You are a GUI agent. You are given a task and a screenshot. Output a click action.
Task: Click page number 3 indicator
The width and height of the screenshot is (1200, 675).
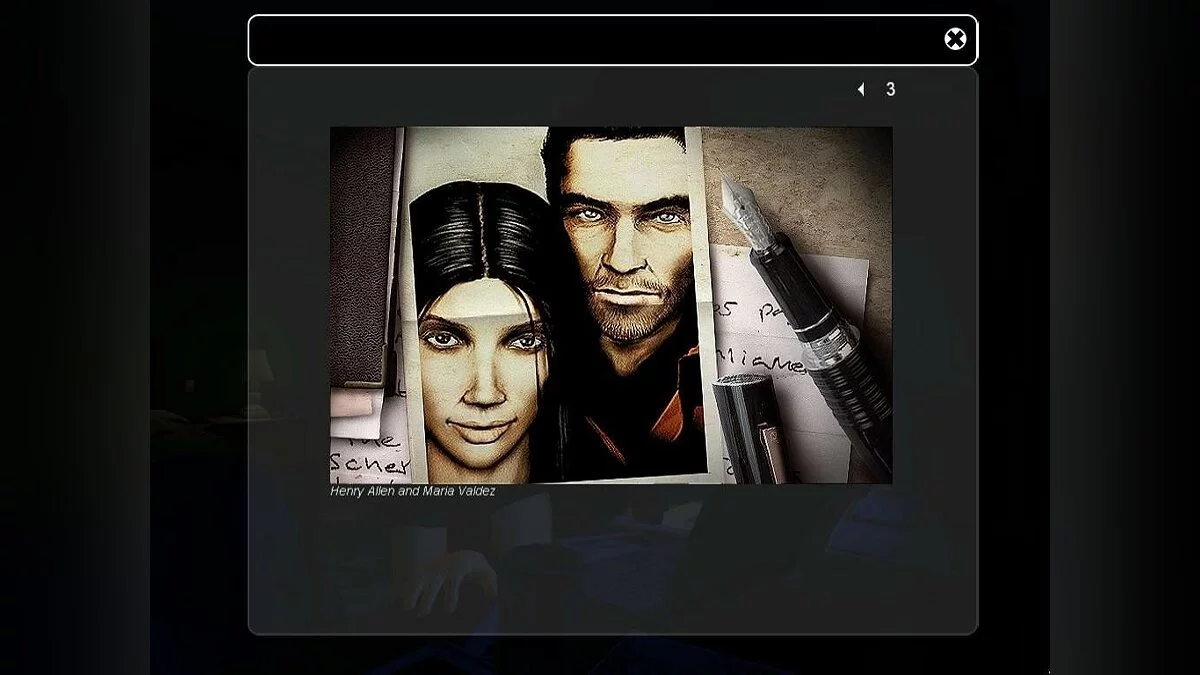[x=891, y=89]
